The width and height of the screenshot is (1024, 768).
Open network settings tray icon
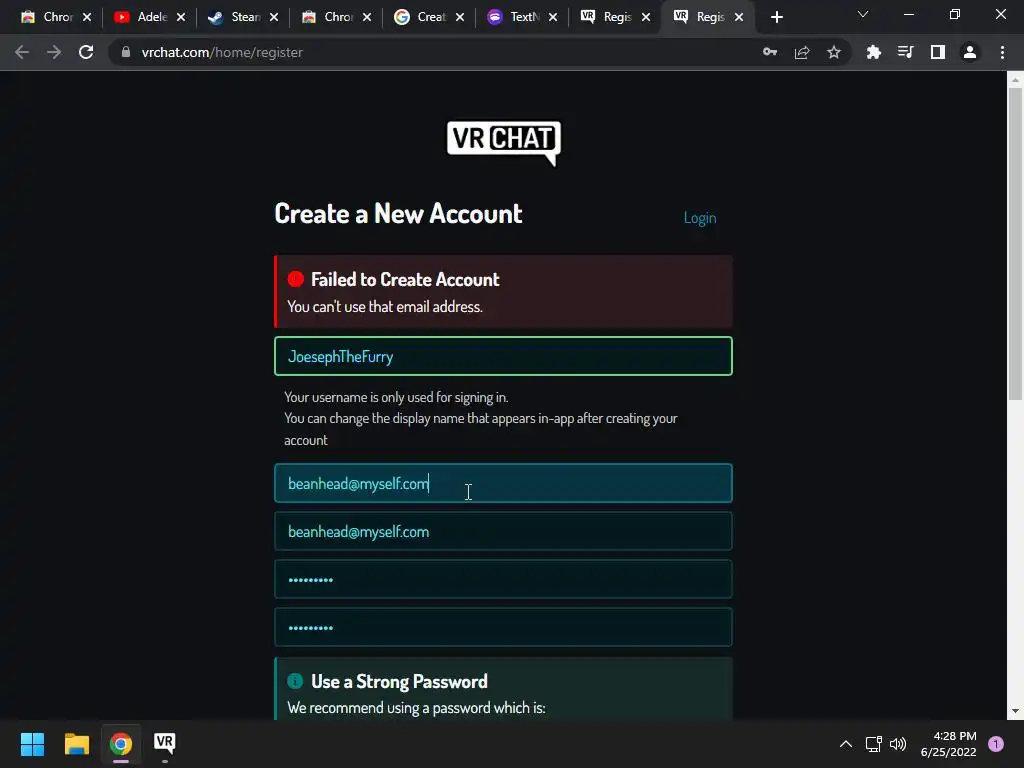point(873,744)
